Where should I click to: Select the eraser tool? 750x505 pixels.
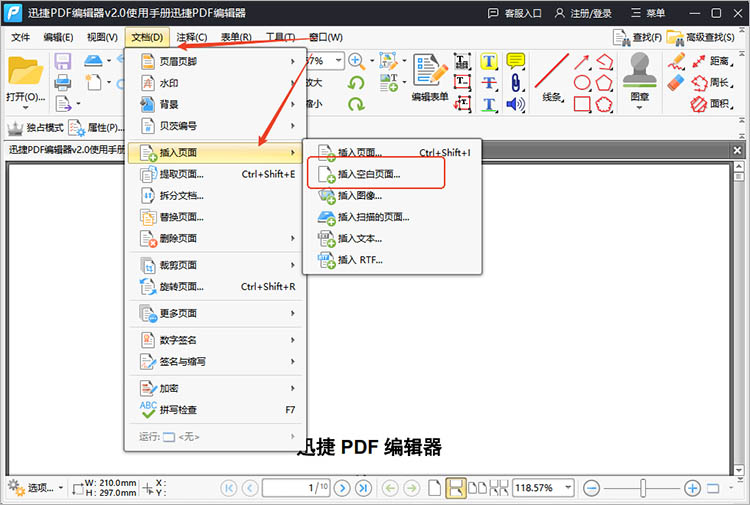[x=676, y=83]
